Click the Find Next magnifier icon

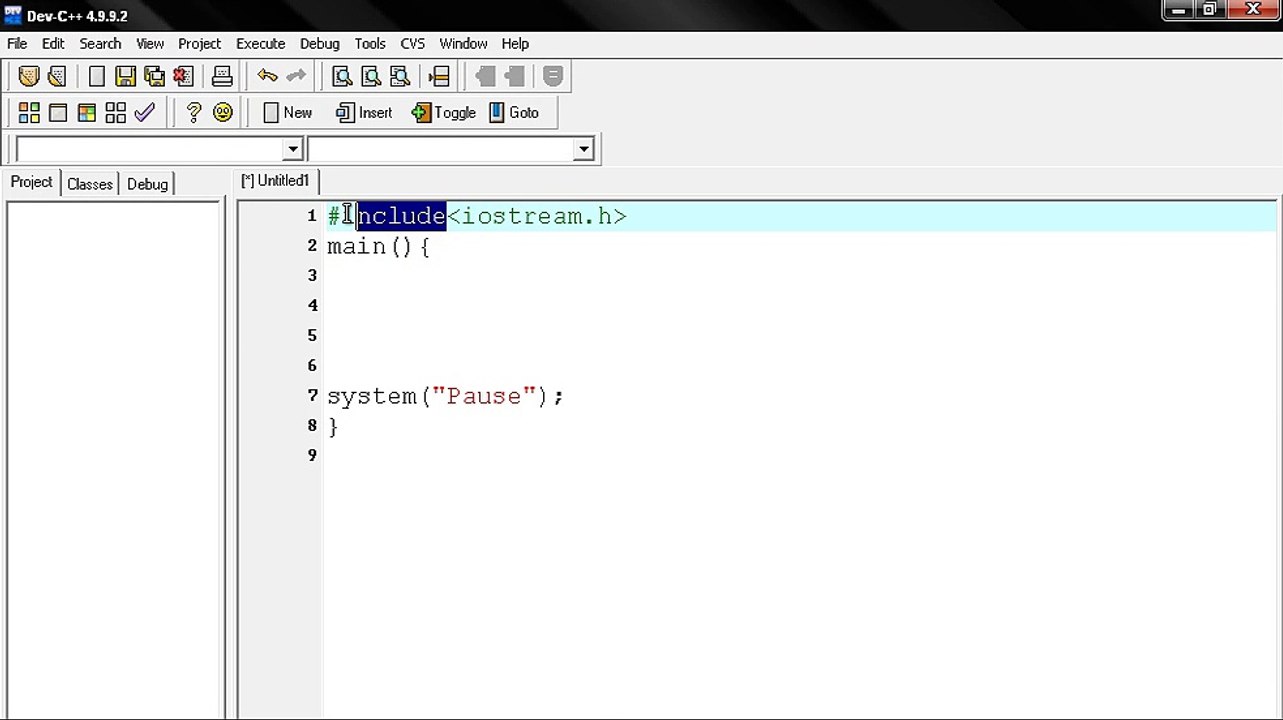point(400,76)
